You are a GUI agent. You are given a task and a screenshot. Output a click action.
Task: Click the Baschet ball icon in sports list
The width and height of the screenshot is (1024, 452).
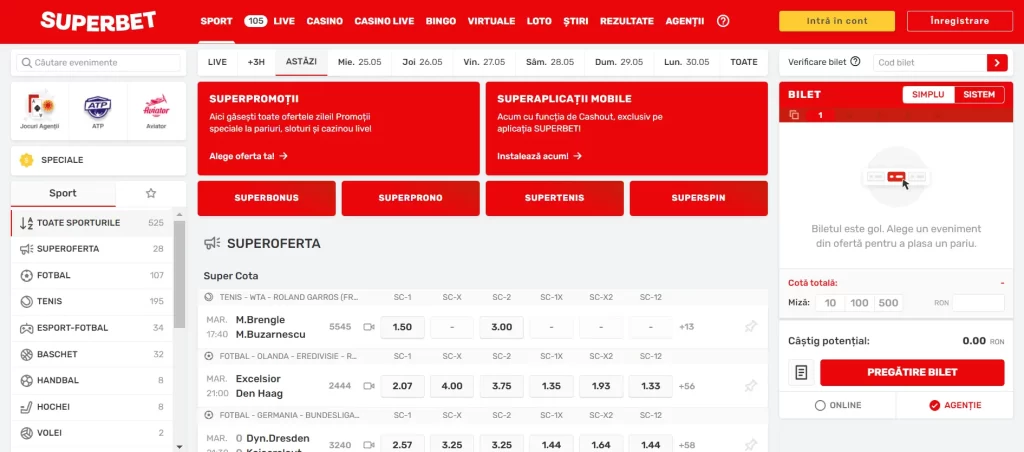[x=26, y=355]
